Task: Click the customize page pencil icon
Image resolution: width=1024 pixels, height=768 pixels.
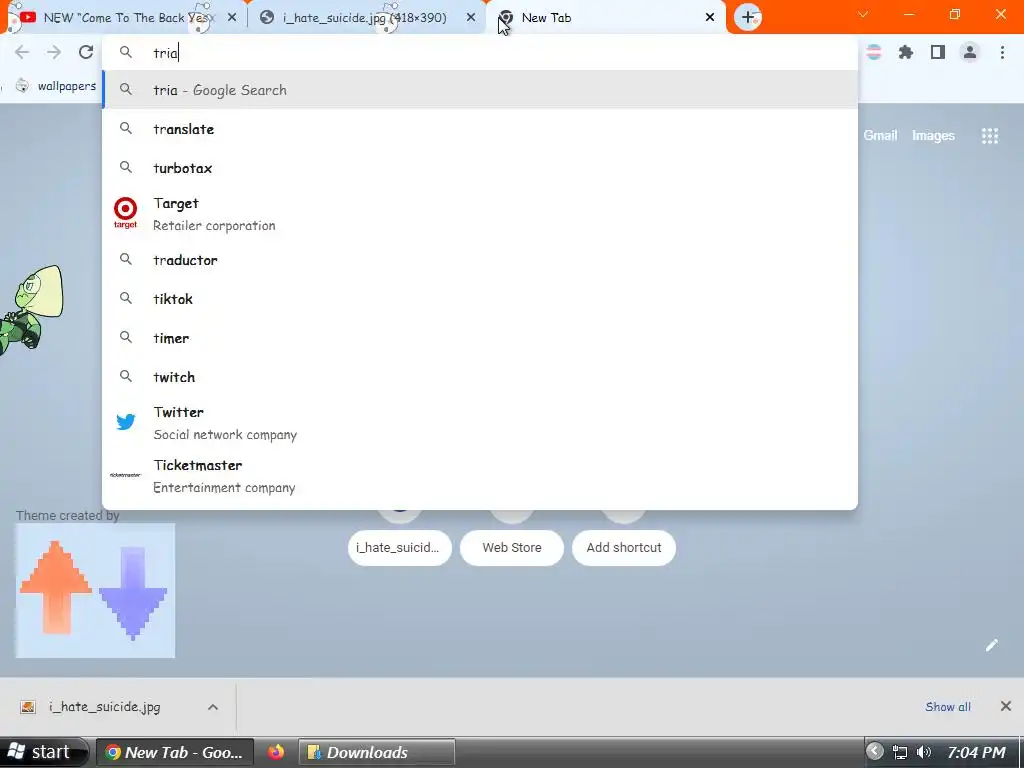Action: coord(991,645)
